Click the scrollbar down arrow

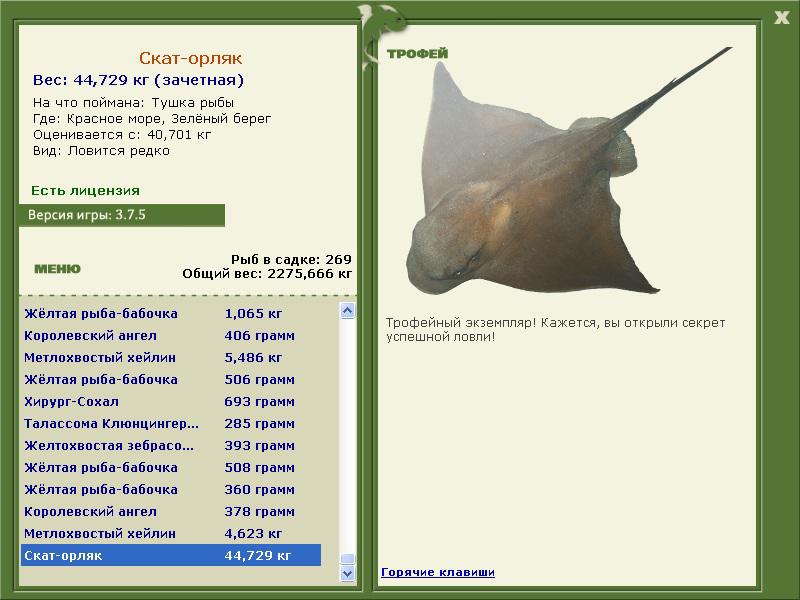(347, 573)
